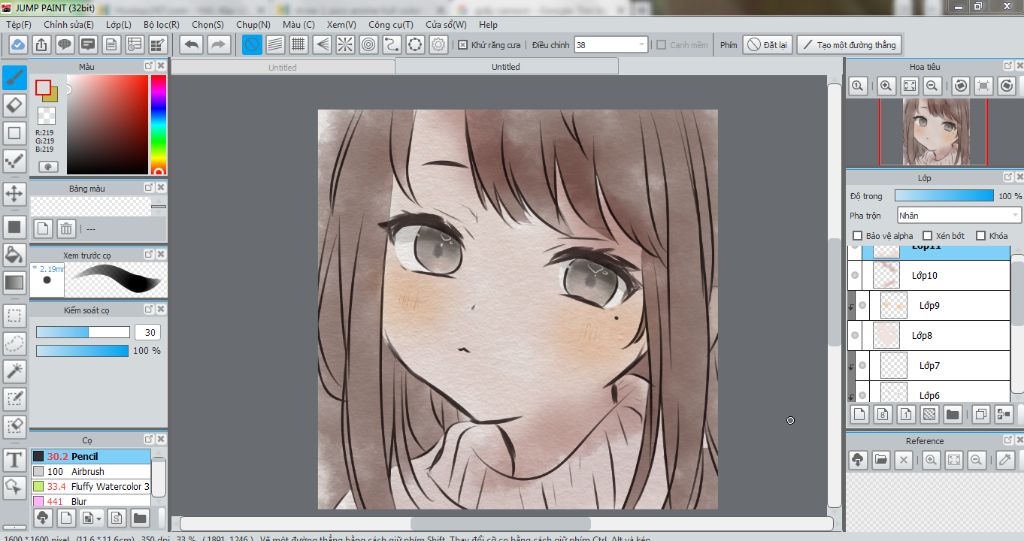The height and width of the screenshot is (541, 1024).
Task: Open the Chỉnh sửa(E) menu
Action: tap(69, 25)
